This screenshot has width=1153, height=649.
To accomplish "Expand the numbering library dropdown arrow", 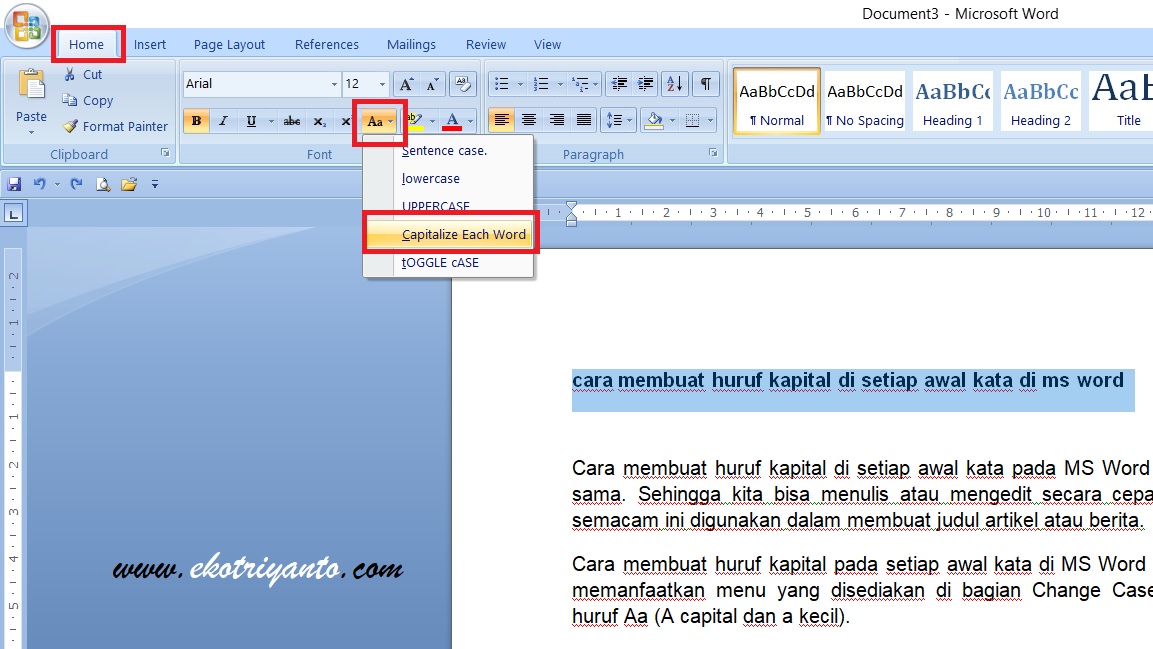I will click(x=560, y=84).
